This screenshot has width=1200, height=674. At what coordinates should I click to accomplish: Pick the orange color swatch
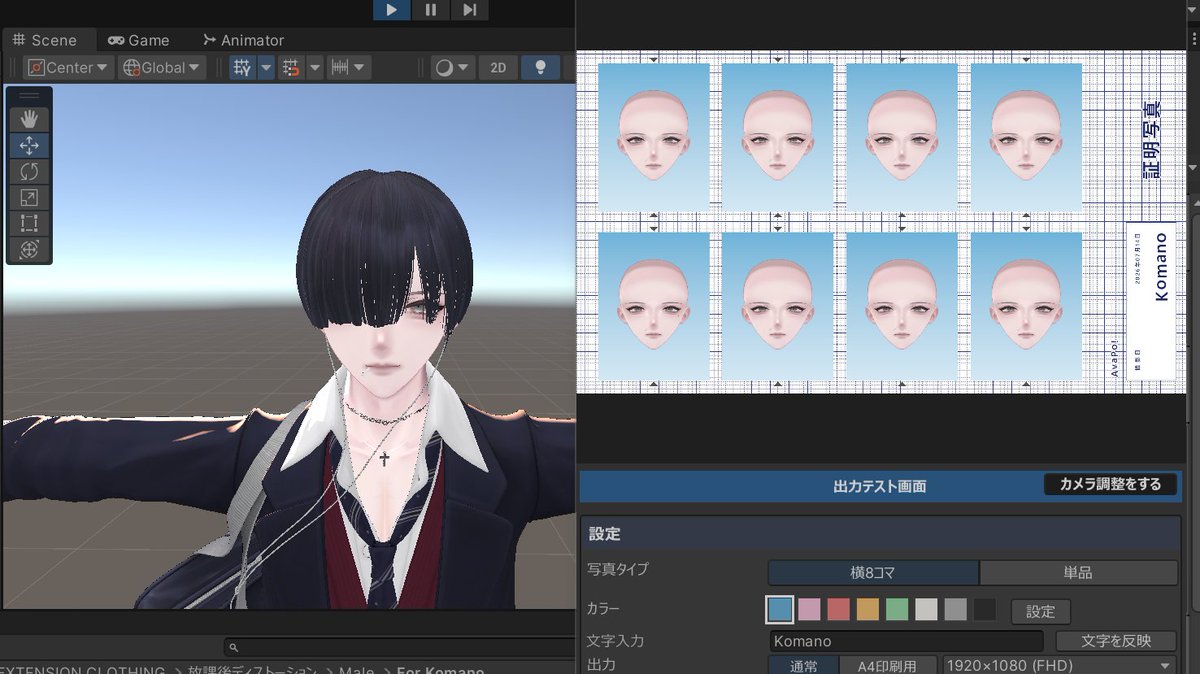pos(868,609)
